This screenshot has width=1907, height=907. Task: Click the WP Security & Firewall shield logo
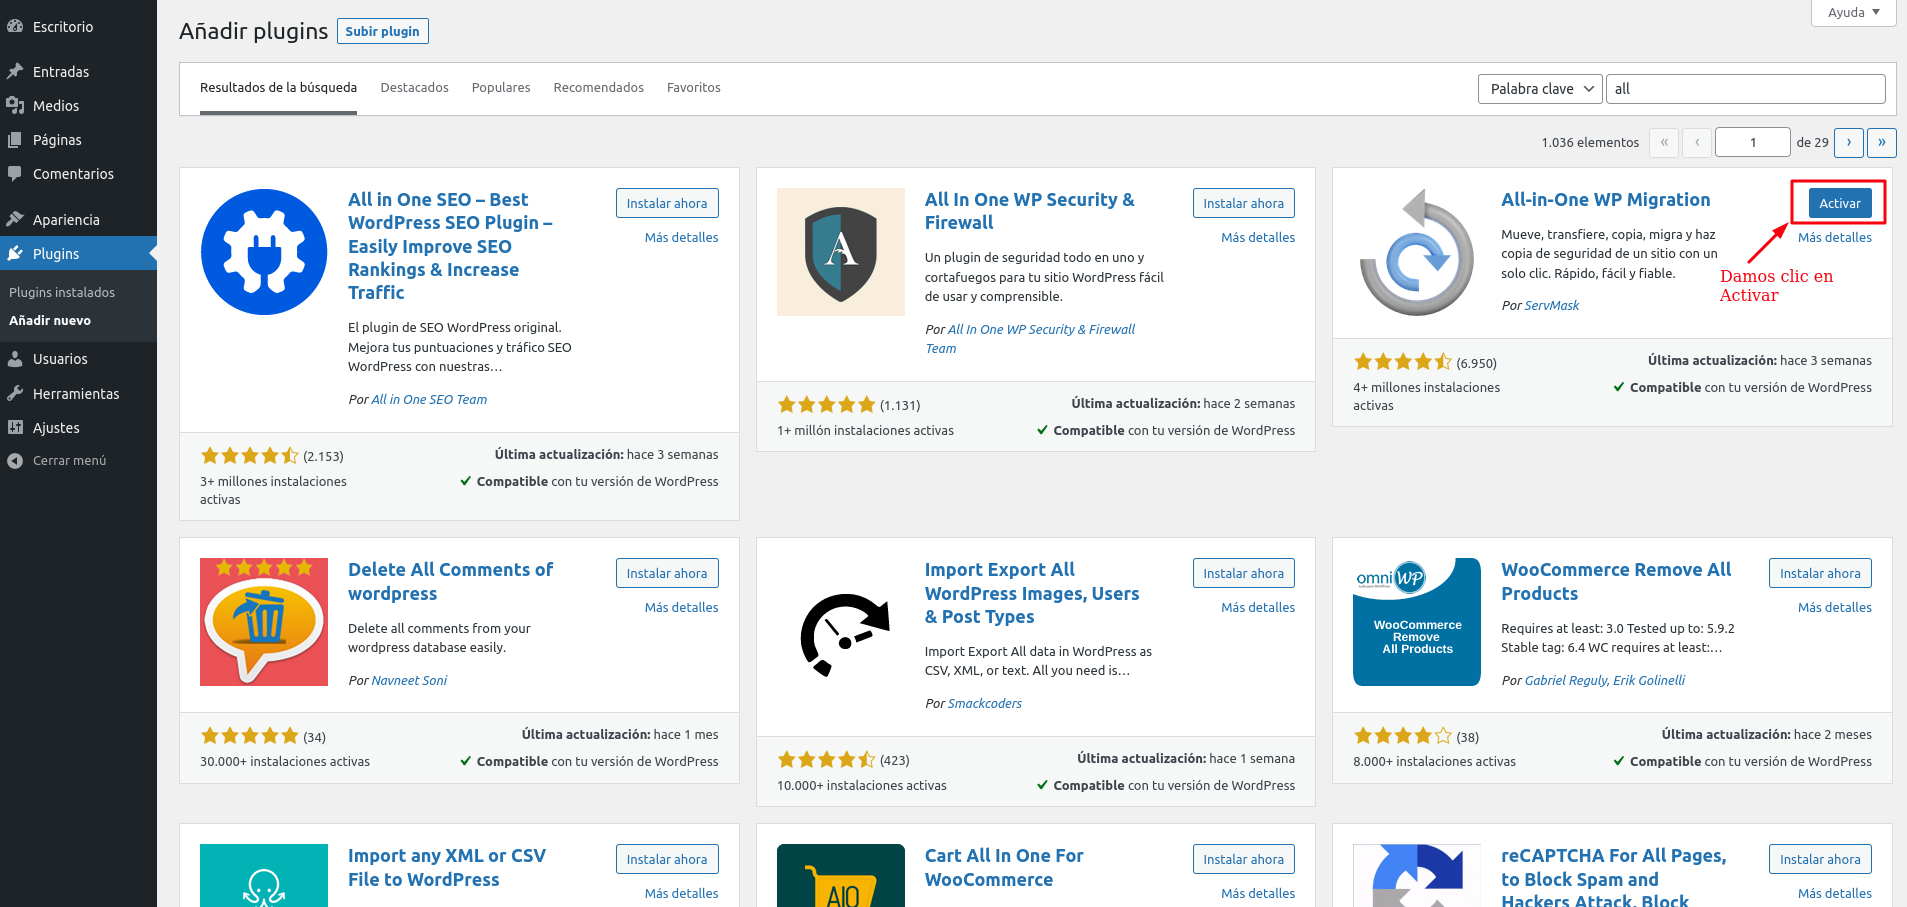[841, 252]
